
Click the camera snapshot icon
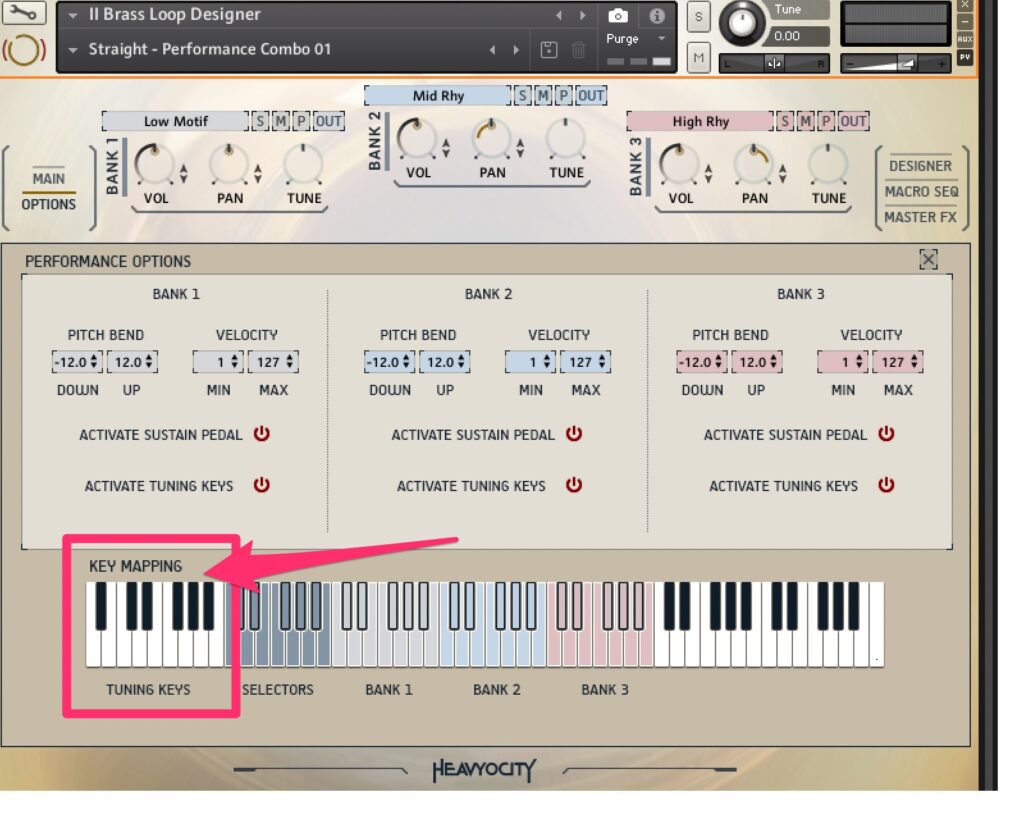pyautogui.click(x=618, y=15)
